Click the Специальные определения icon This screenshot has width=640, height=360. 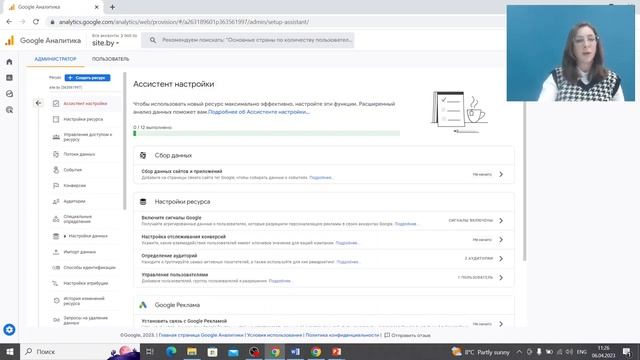point(56,219)
